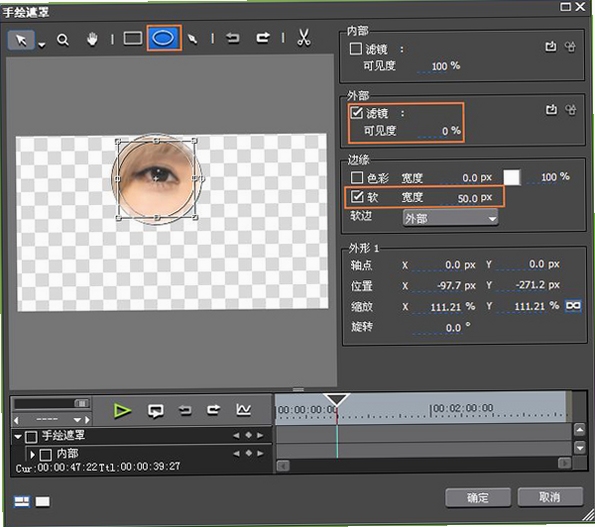Enable the 内部 滤镜 checkbox

pos(356,49)
